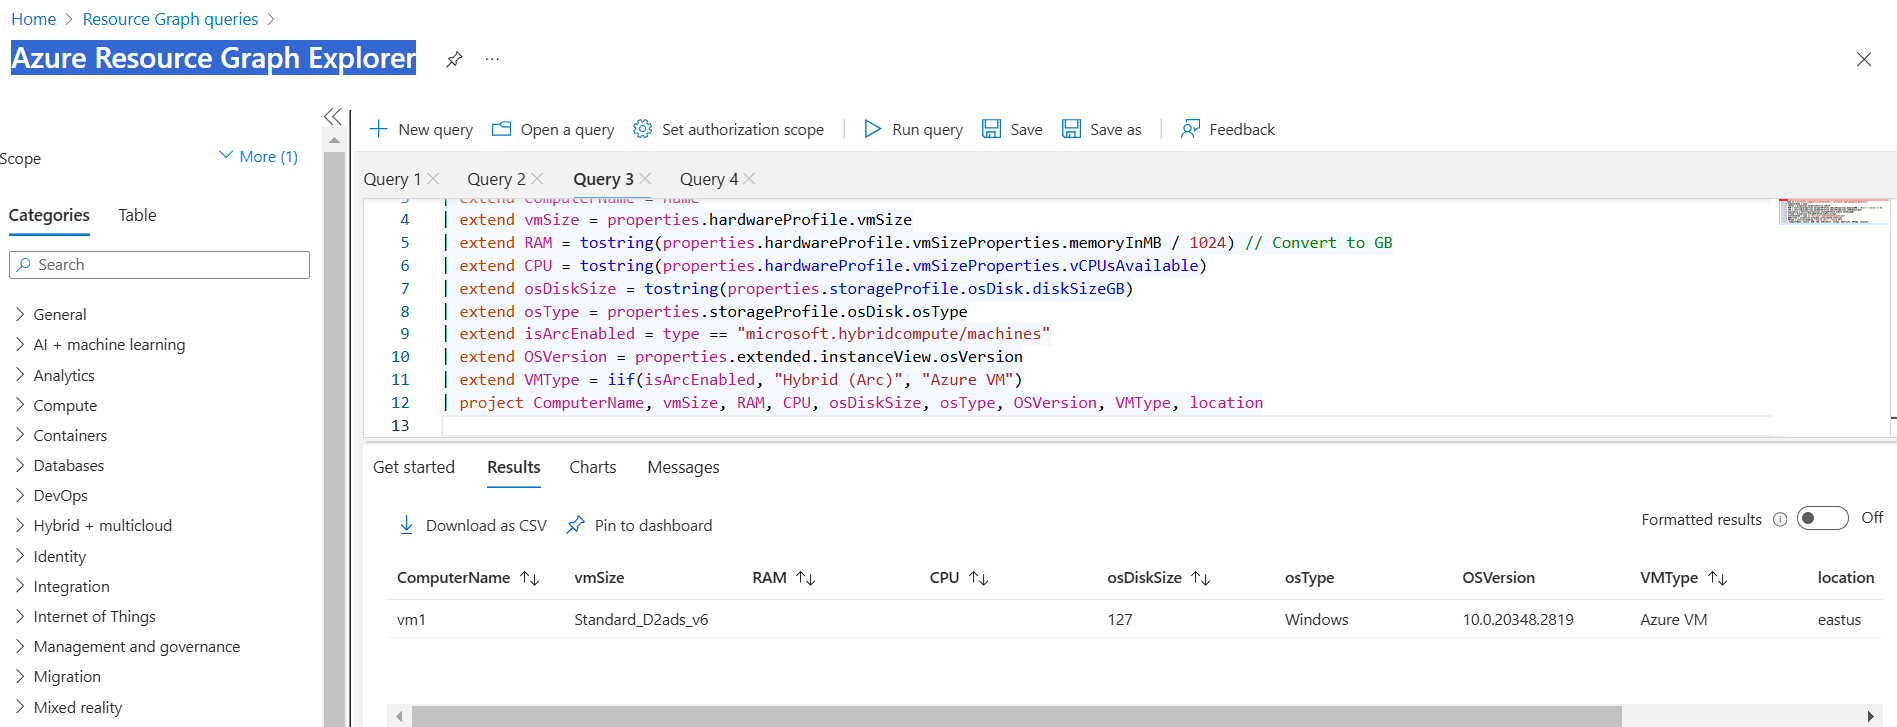
Task: Close the Resource Graph Explorer blade
Action: [1864, 59]
